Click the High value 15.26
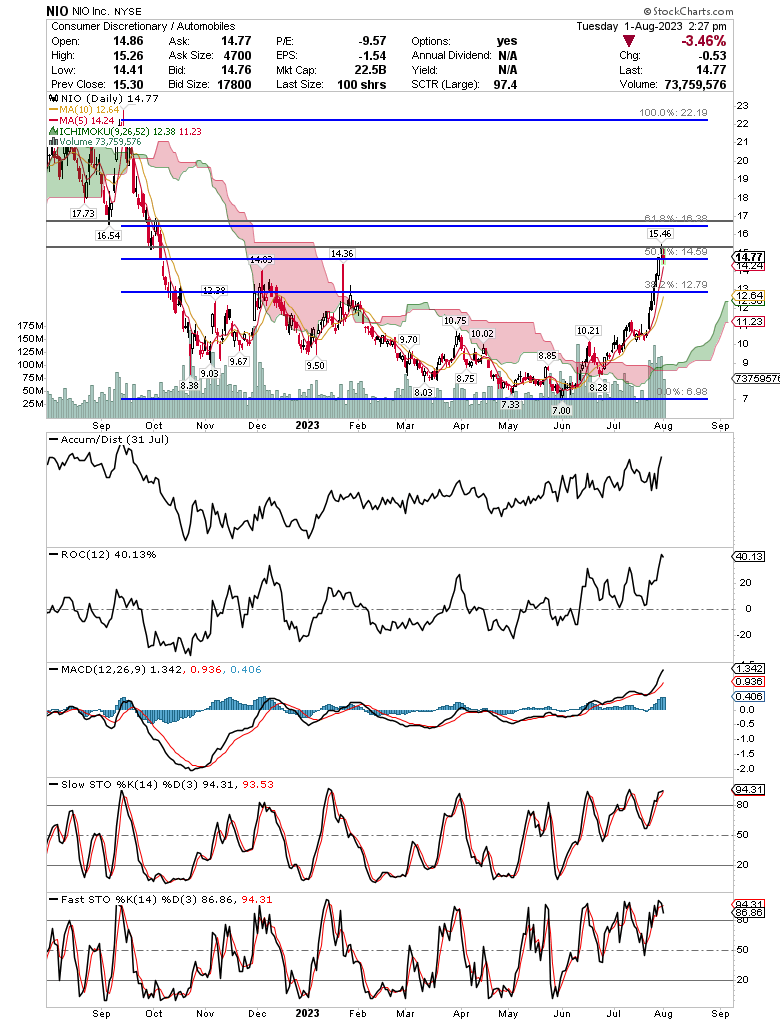This screenshot has height=1021, width=780. click(128, 55)
